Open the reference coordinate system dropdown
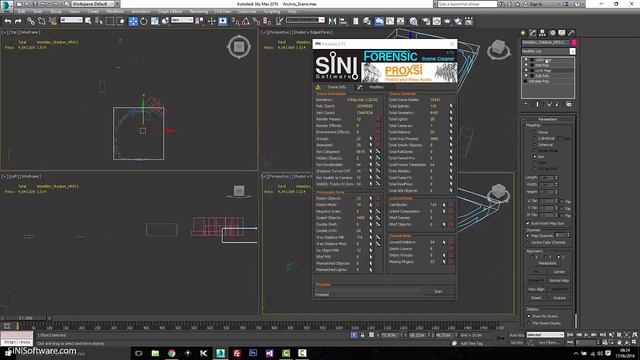640x360 pixels. tap(182, 20)
